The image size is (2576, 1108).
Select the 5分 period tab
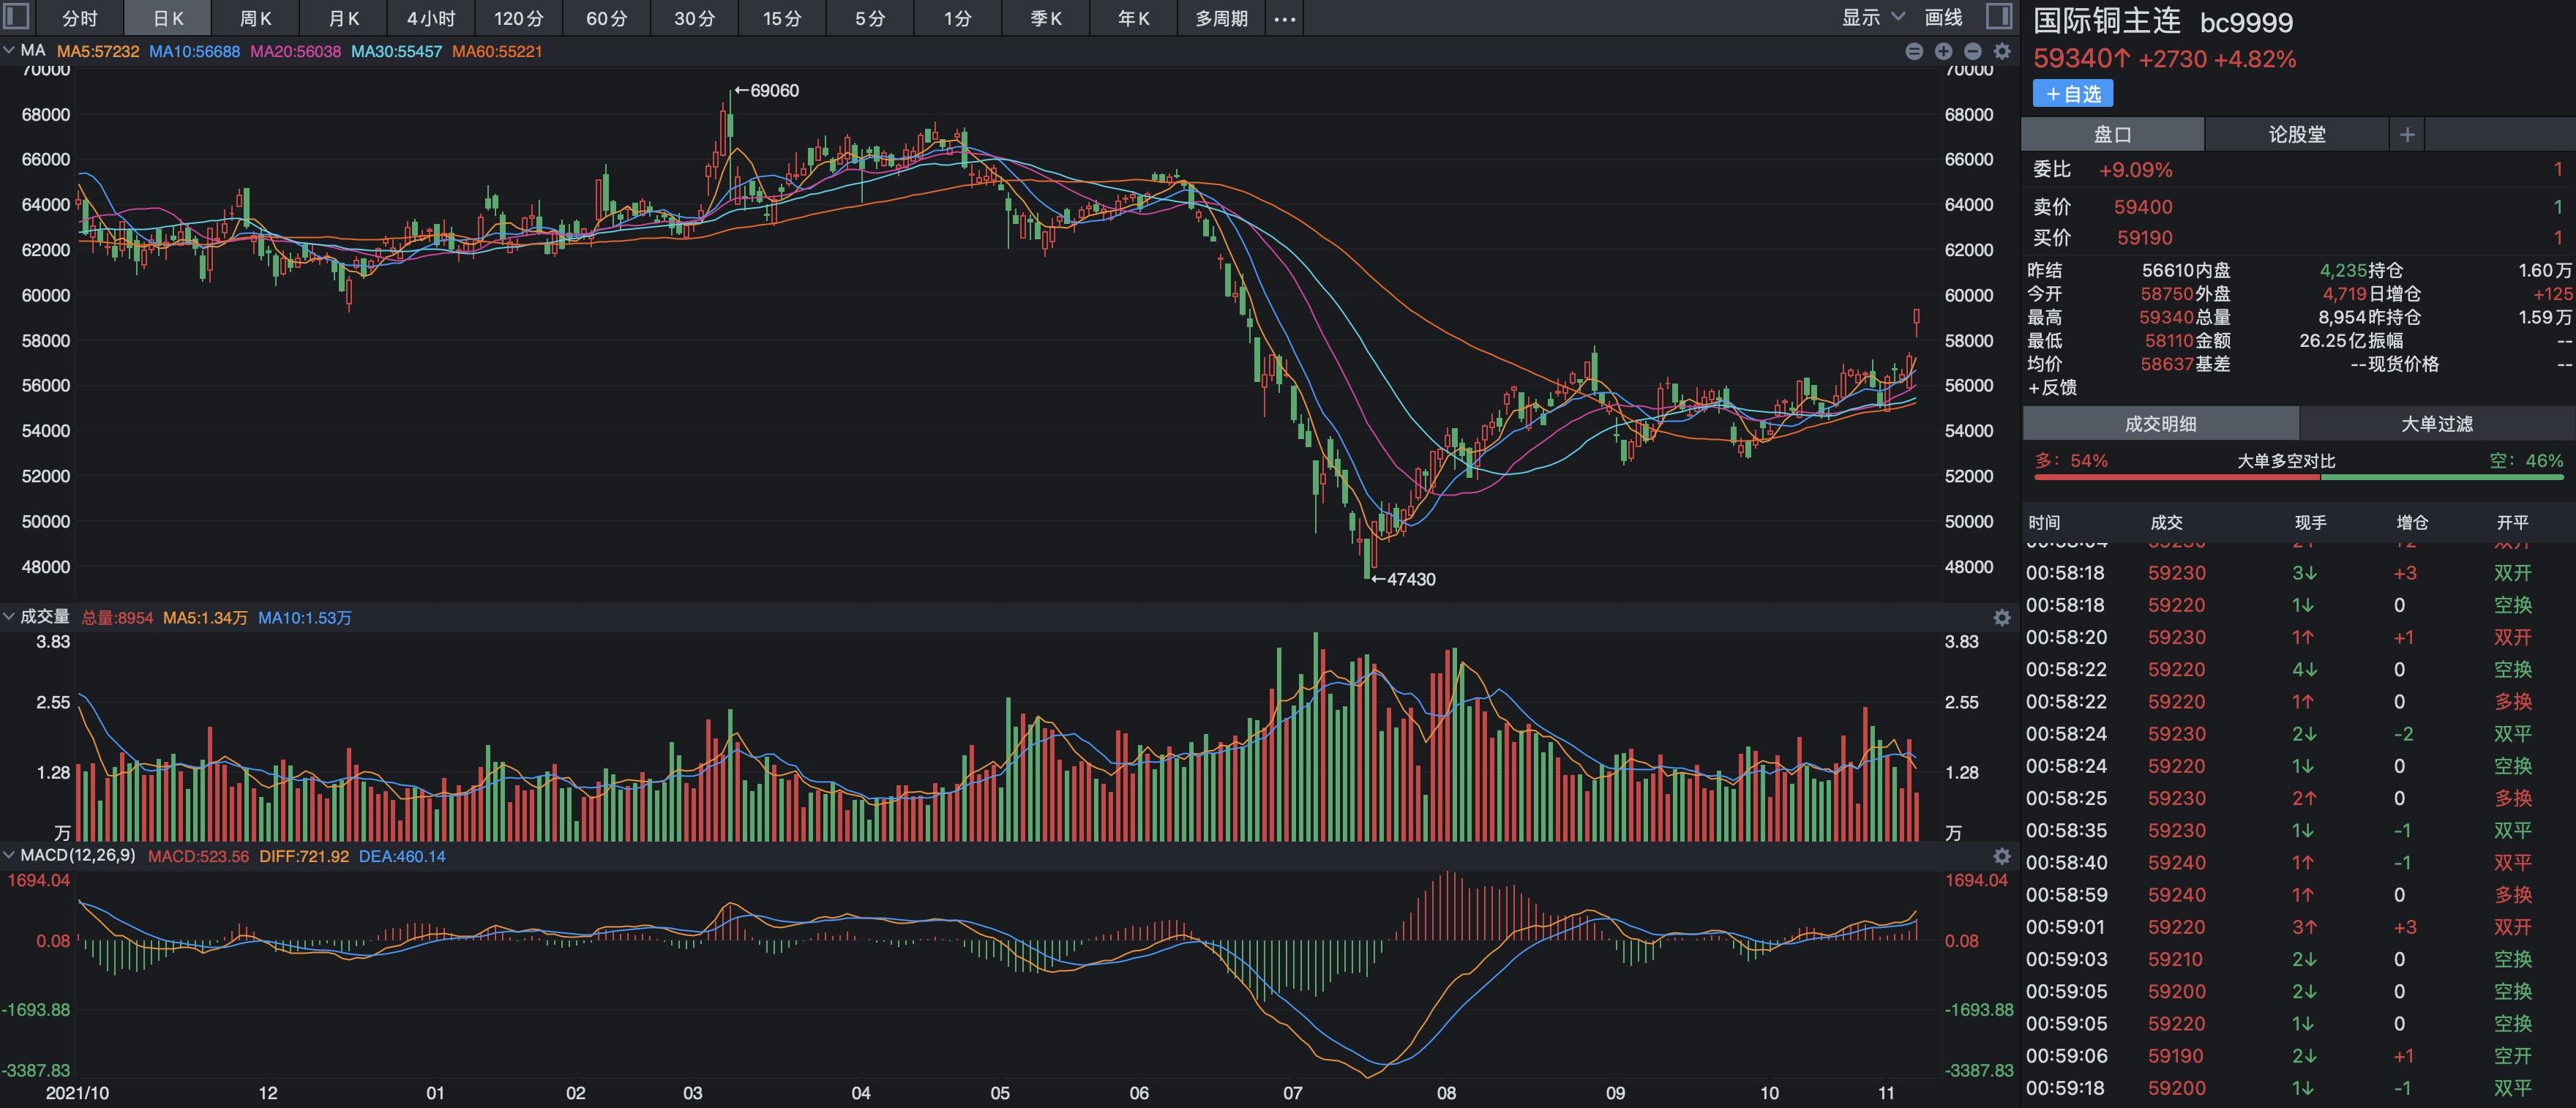(x=870, y=18)
